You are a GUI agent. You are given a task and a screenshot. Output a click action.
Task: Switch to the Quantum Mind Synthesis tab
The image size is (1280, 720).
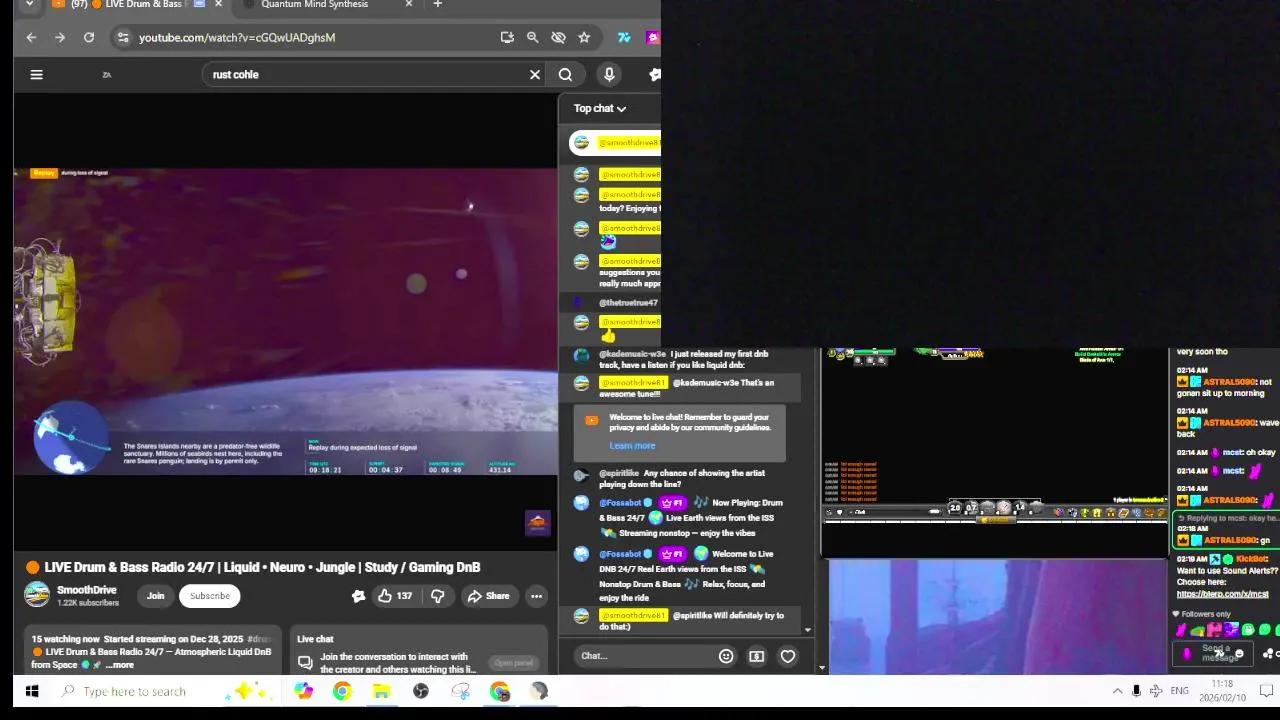click(315, 5)
